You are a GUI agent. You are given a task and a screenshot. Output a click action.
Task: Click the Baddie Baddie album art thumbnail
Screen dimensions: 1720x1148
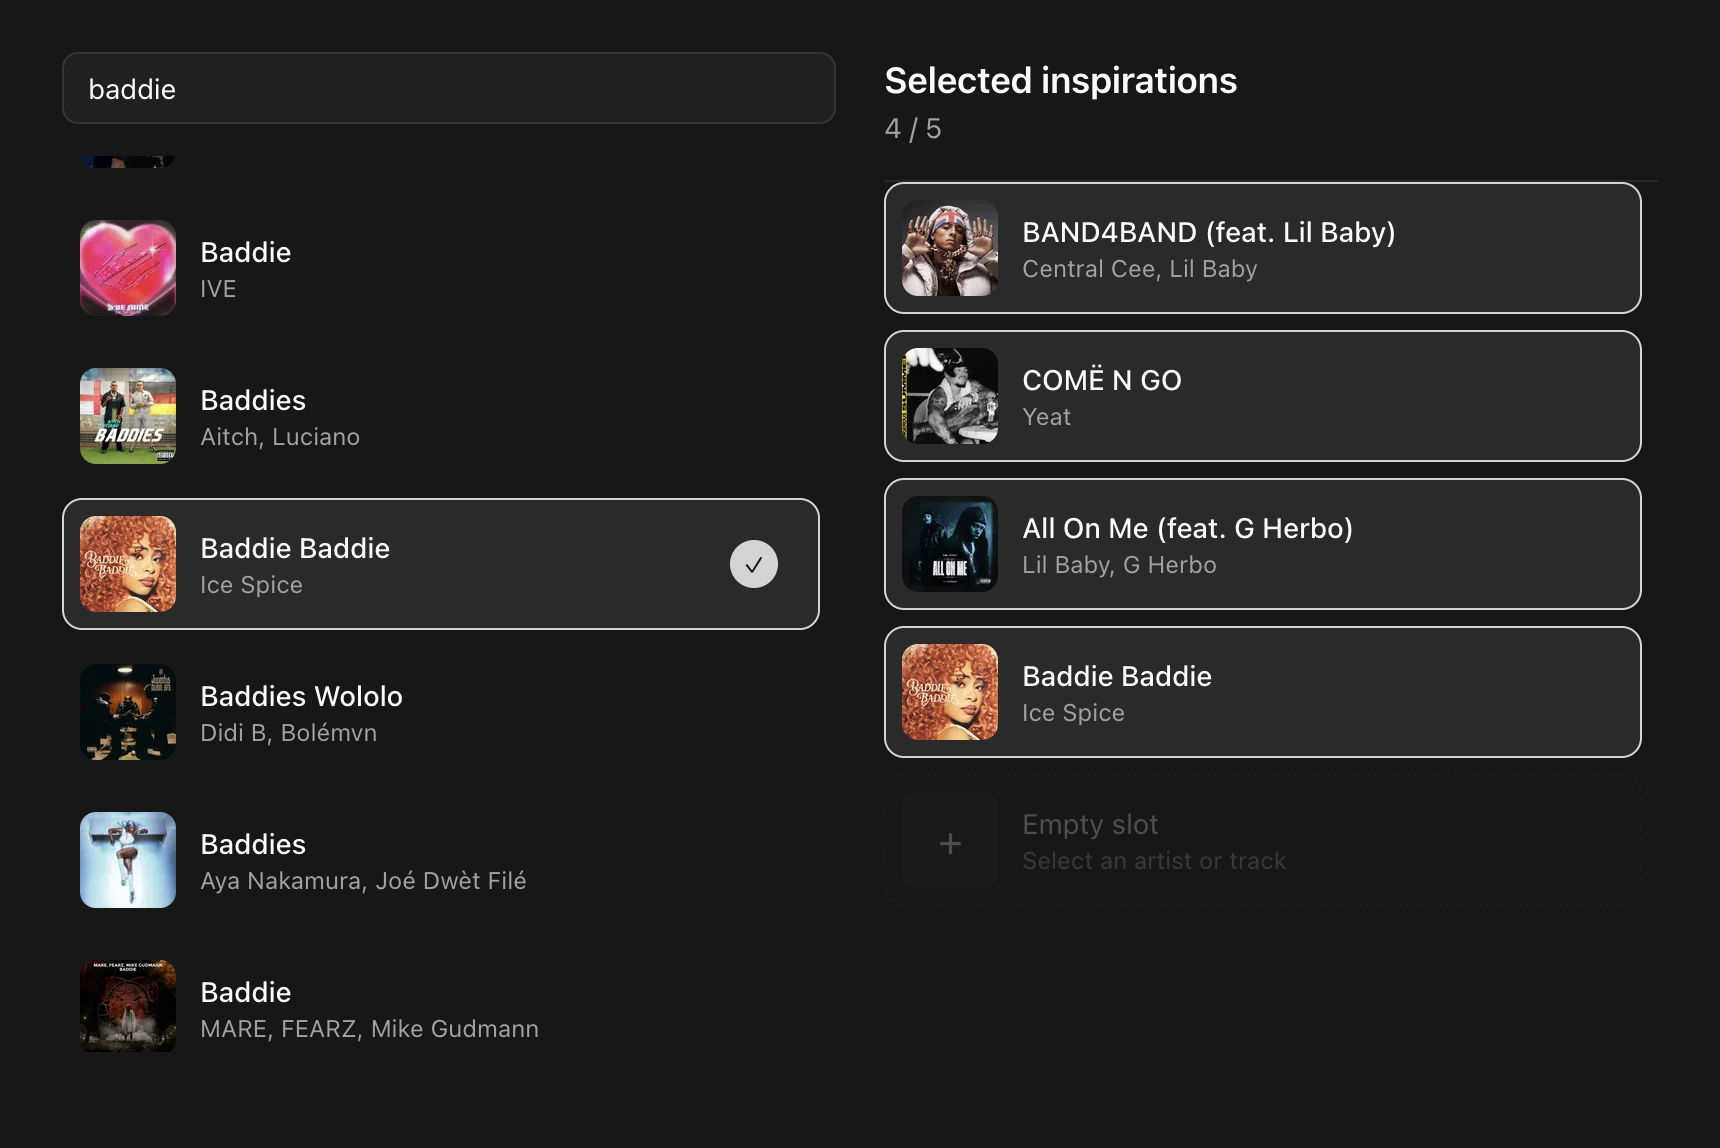(x=127, y=563)
